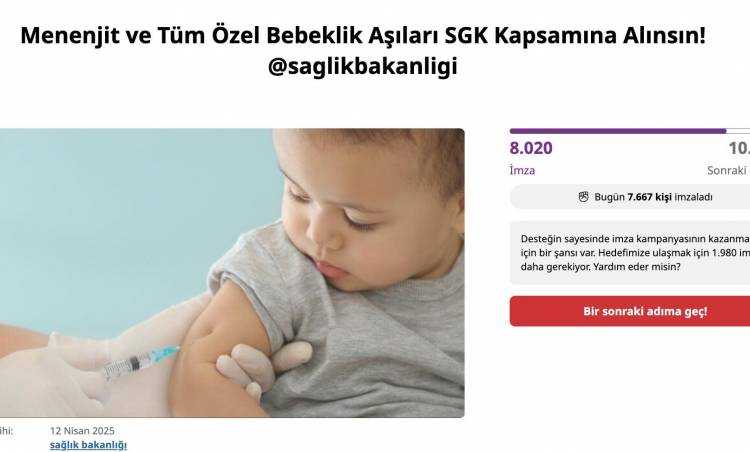Click the unfilled grey end of progress bar

(738, 131)
